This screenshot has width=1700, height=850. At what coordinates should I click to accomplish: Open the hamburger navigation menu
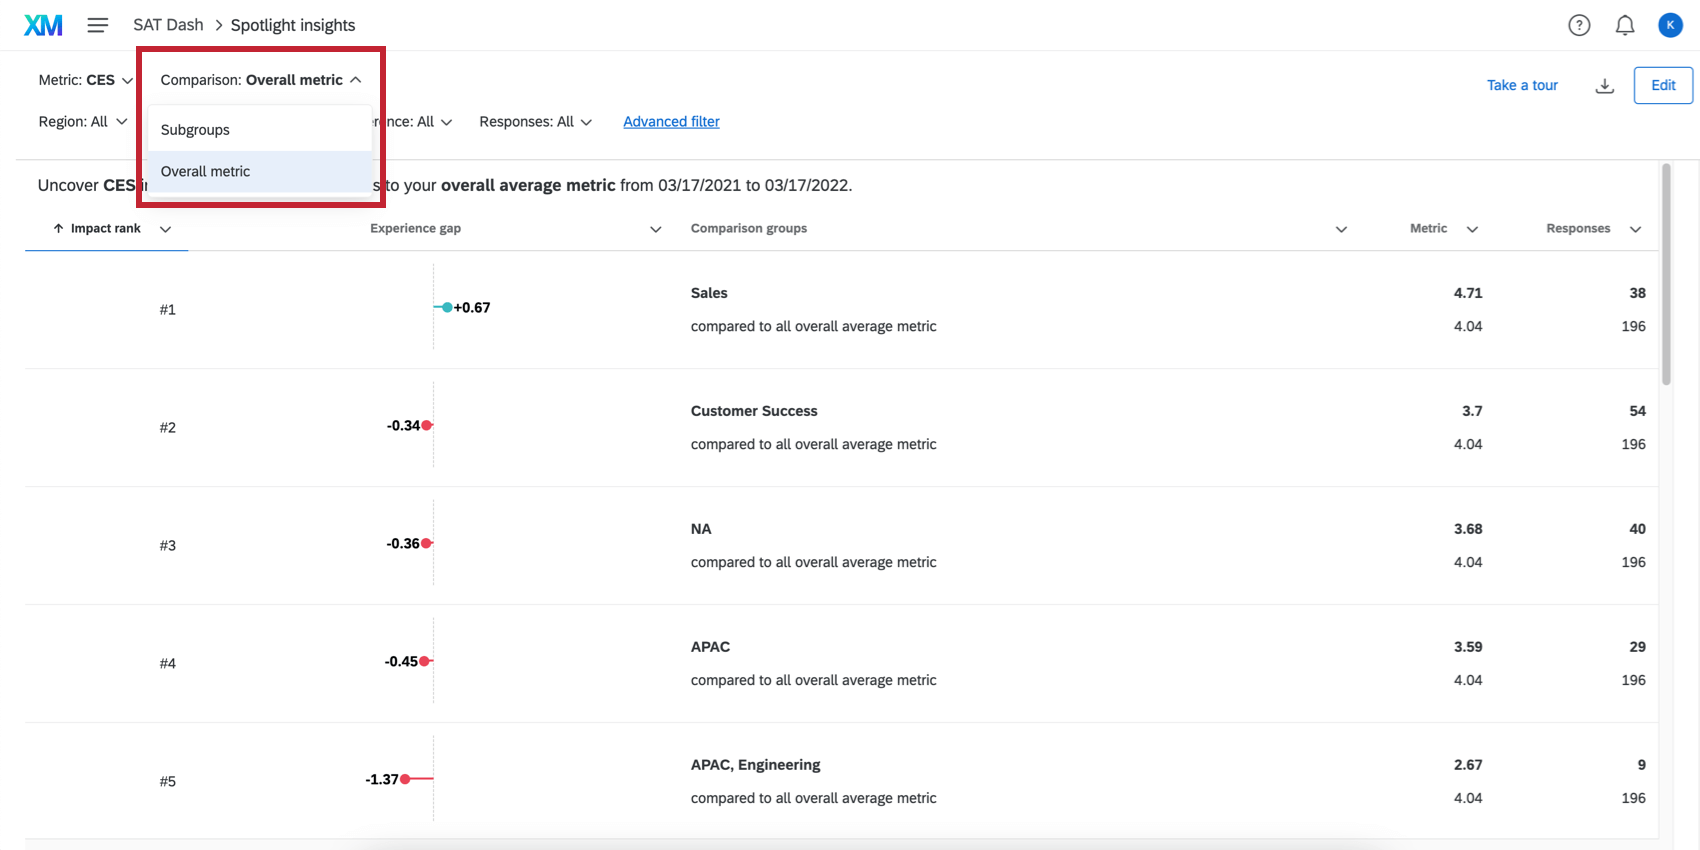tap(97, 25)
